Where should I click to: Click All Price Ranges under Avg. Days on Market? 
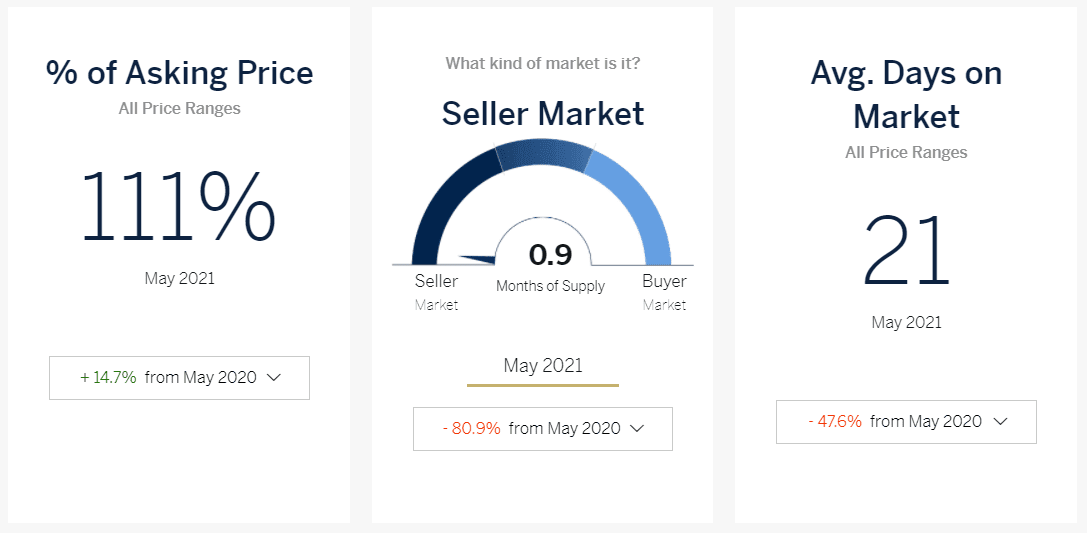click(906, 153)
